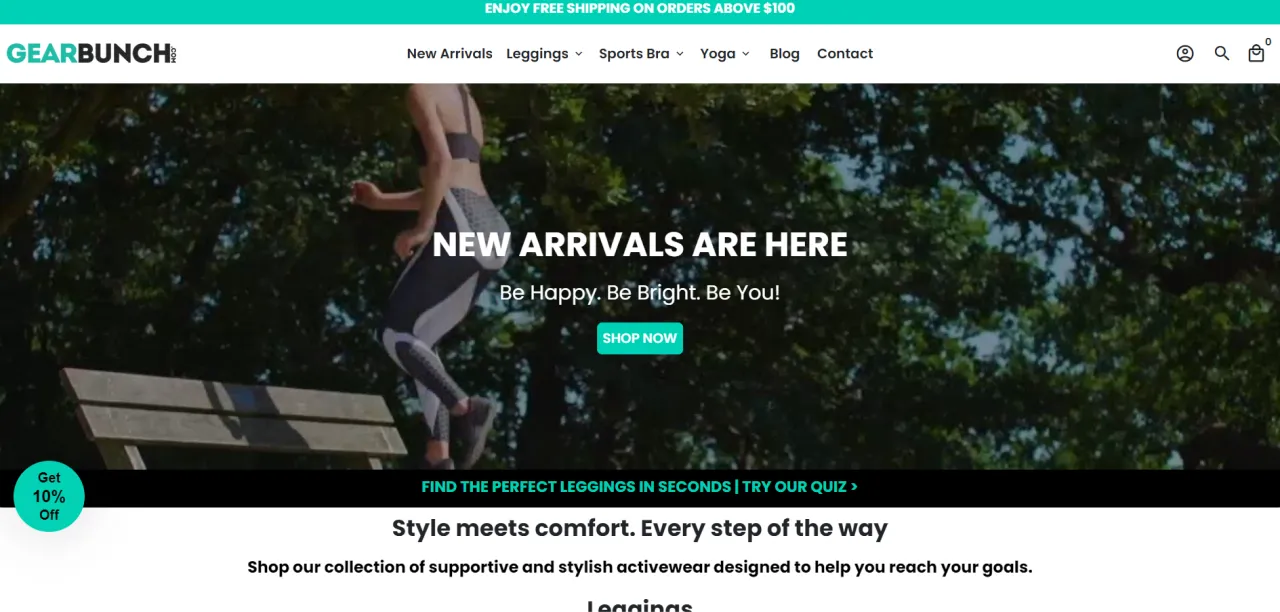Expand the Sports Bra dropdown chevron
The height and width of the screenshot is (612, 1280).
[680, 54]
